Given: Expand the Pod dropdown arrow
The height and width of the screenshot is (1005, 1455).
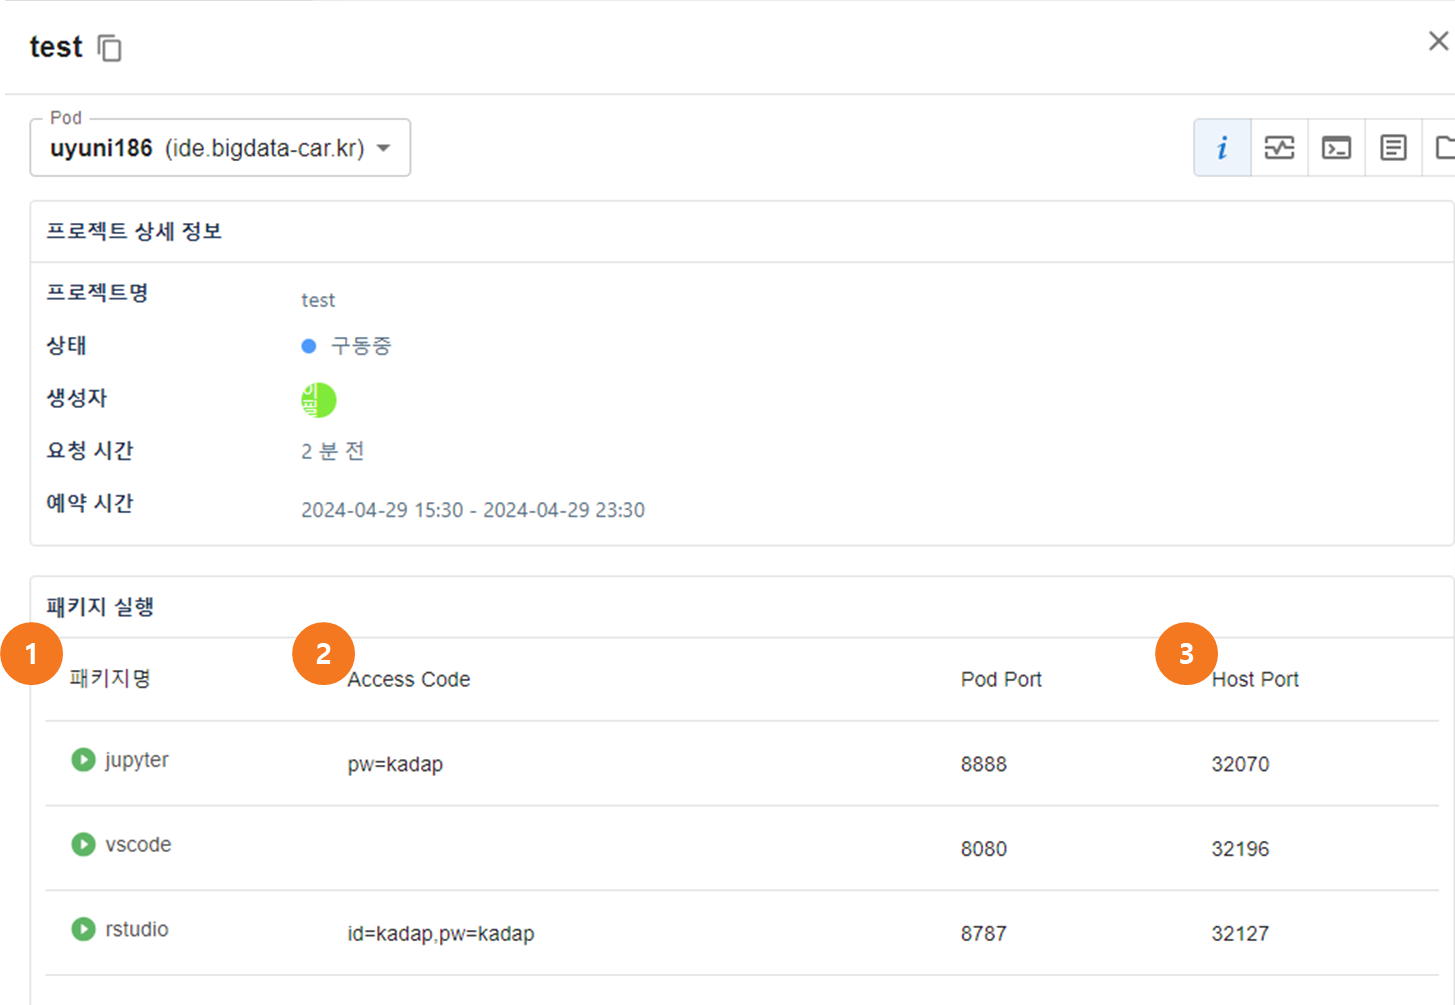Looking at the screenshot, I should pos(383,148).
